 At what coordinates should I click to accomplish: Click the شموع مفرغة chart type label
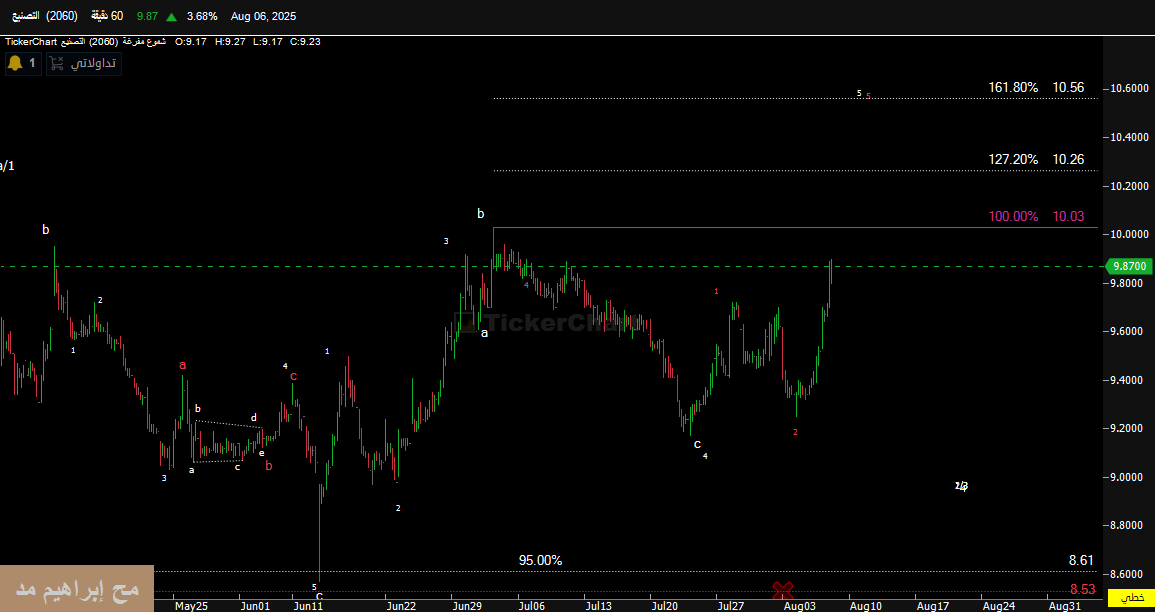pyautogui.click(x=145, y=42)
